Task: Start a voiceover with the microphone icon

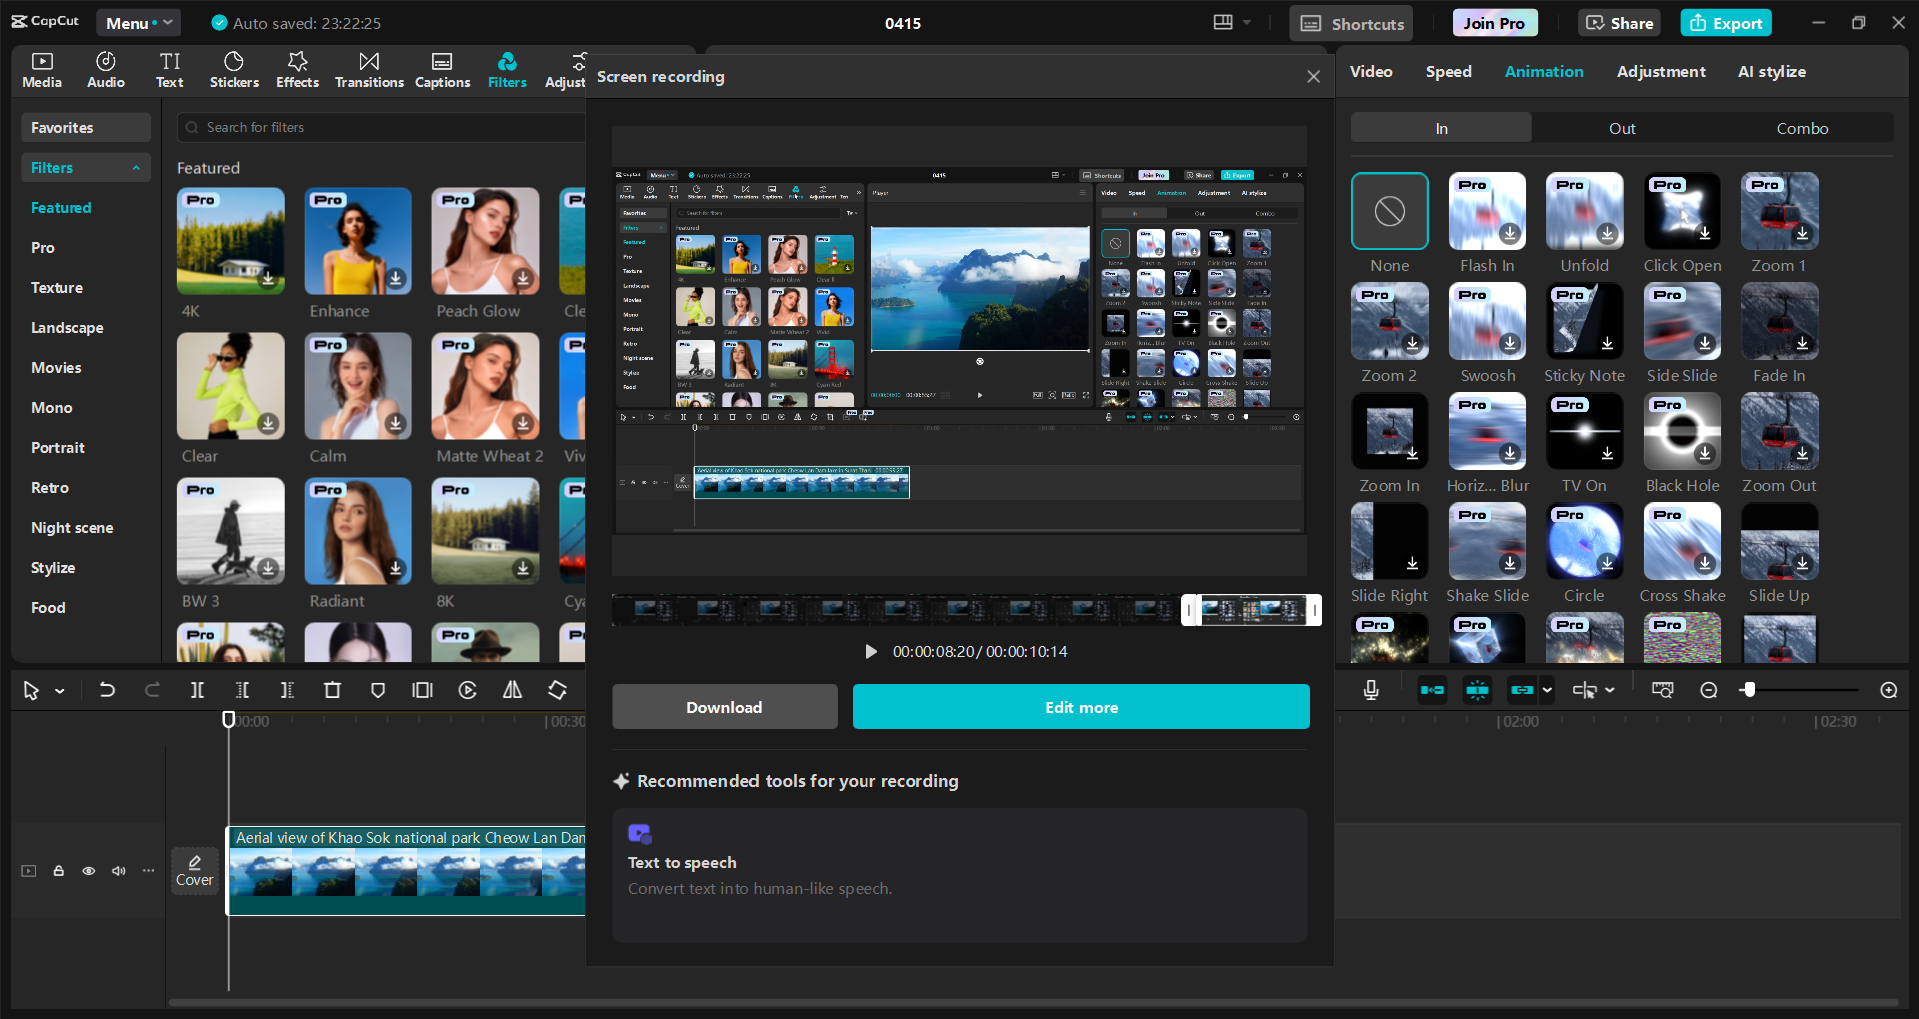Action: pos(1370,689)
